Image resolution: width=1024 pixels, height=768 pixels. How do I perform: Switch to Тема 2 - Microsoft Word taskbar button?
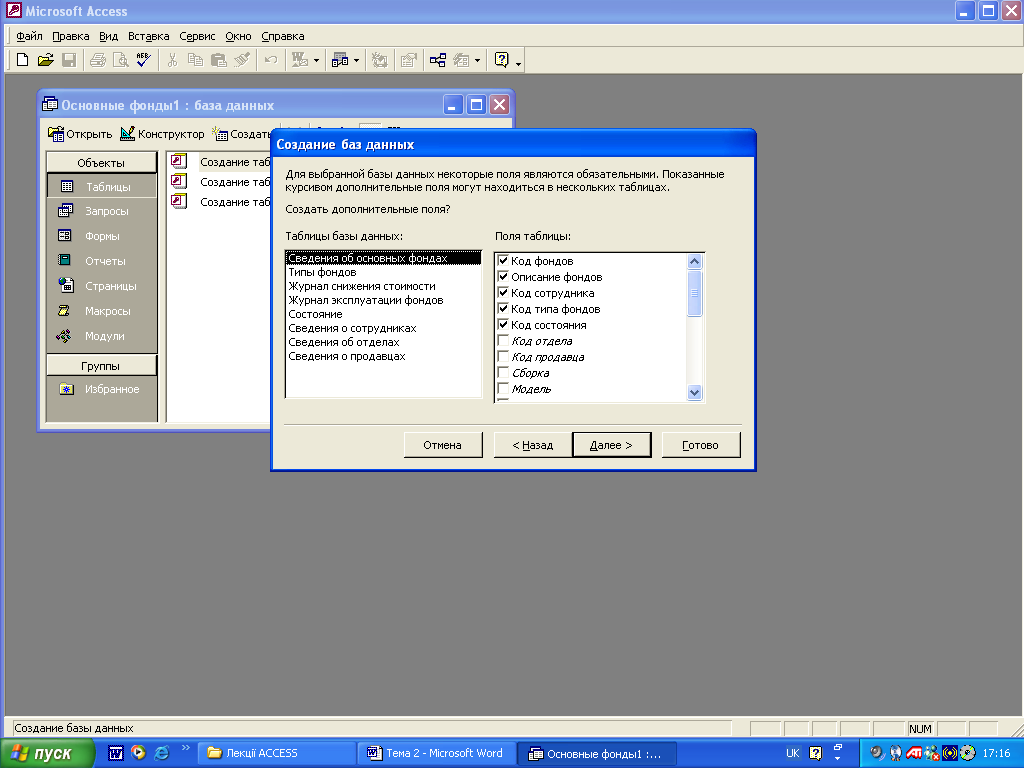[437, 753]
